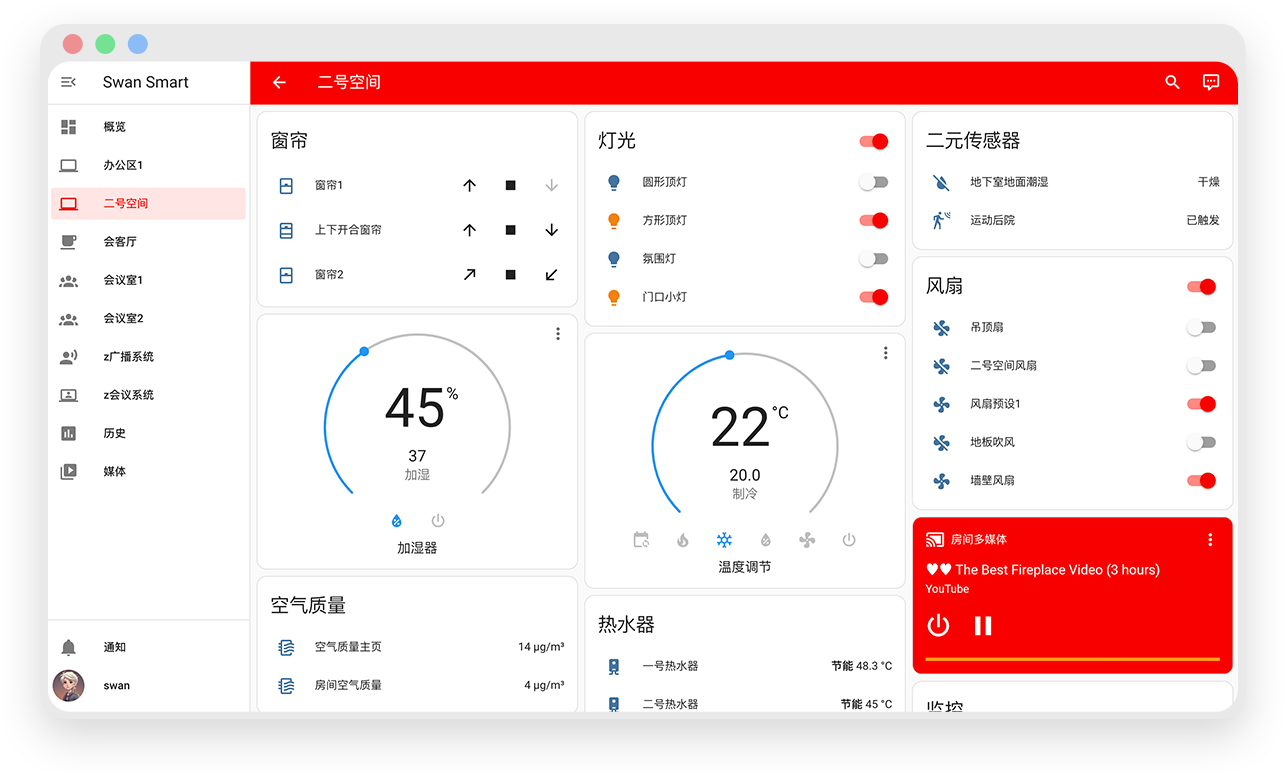Pause the fireplace video playback
The height and width of the screenshot is (775, 1285).
click(983, 626)
